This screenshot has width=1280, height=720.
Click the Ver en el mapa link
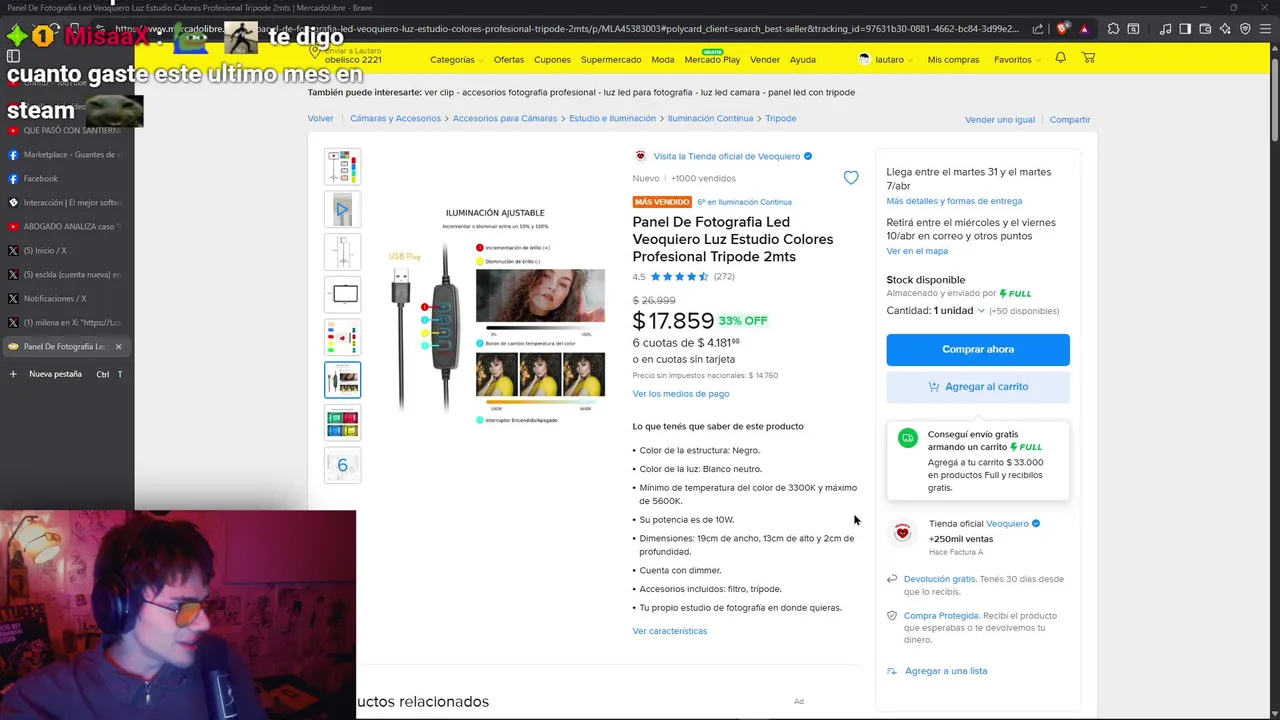pyautogui.click(x=917, y=251)
